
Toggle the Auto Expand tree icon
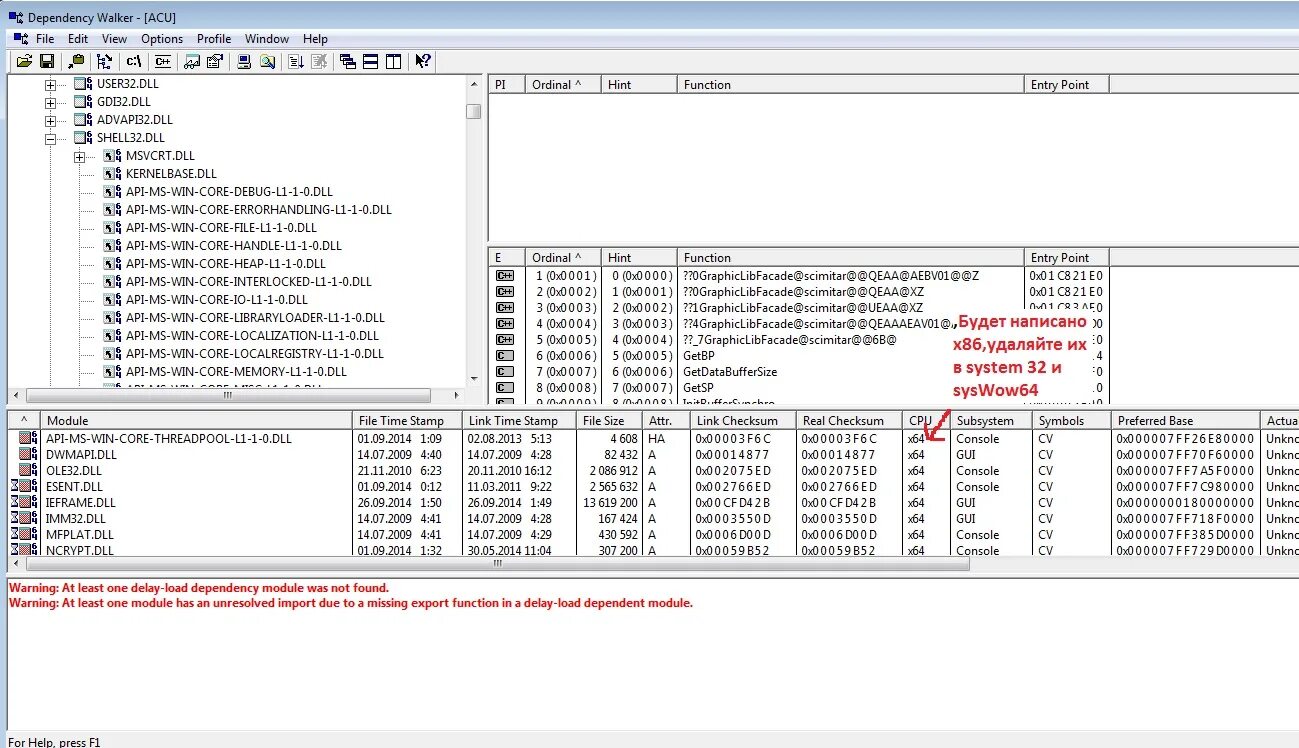(104, 61)
